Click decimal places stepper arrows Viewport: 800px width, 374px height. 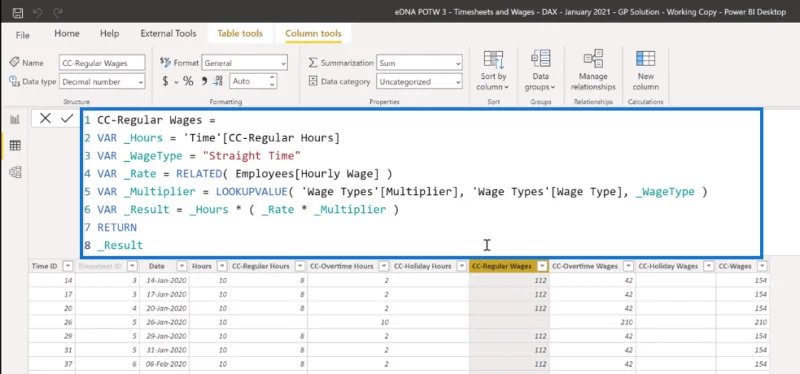[272, 81]
